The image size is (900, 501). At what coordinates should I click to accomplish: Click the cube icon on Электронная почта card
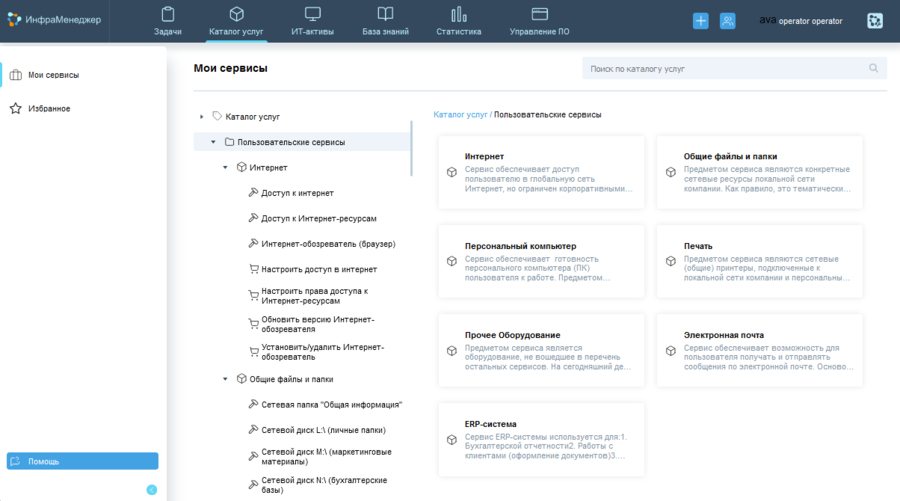click(670, 350)
